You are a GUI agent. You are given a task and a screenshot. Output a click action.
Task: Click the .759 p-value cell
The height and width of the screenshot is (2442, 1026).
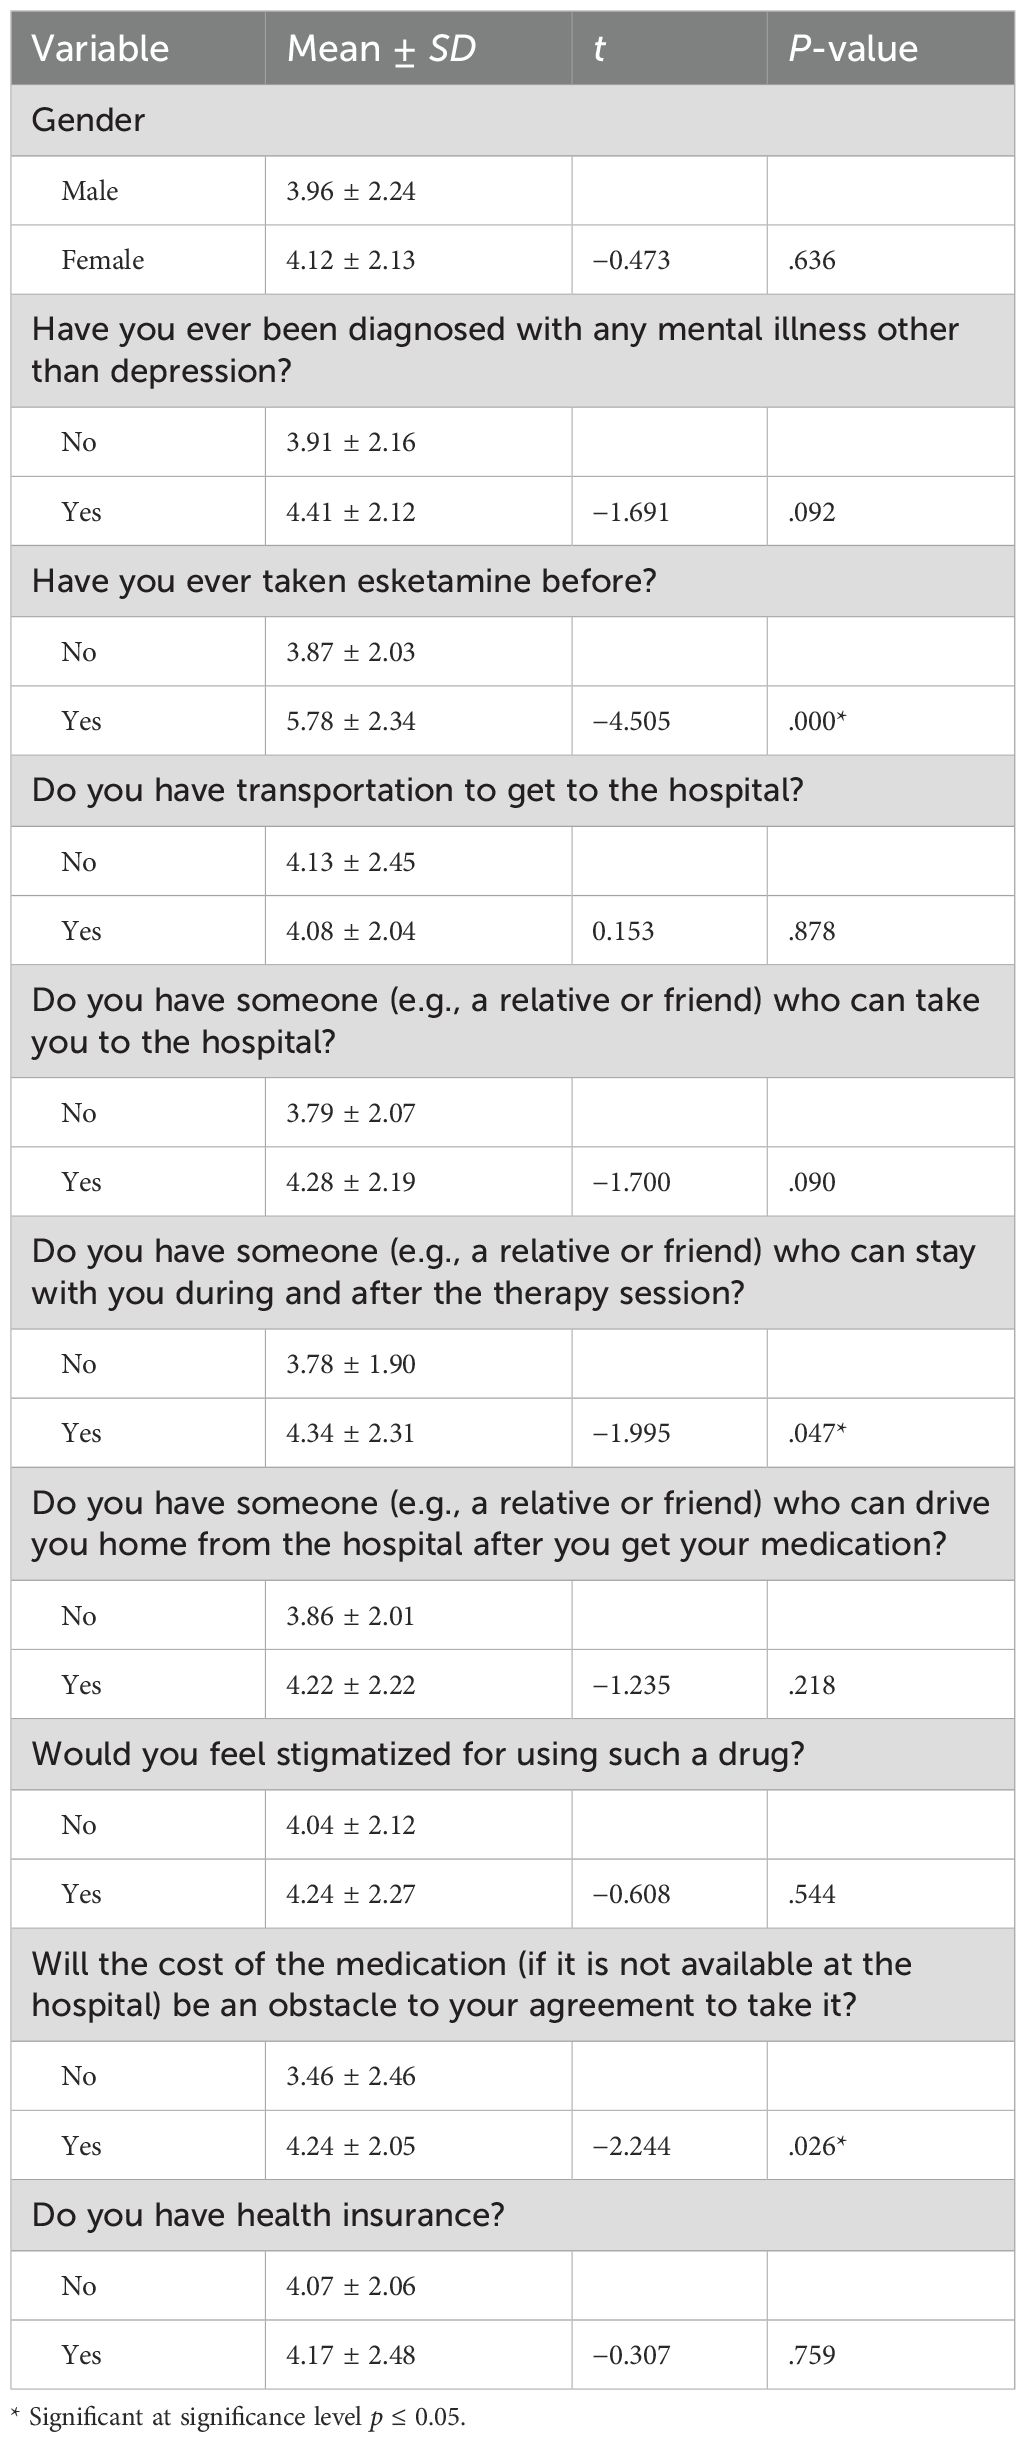tap(811, 2355)
